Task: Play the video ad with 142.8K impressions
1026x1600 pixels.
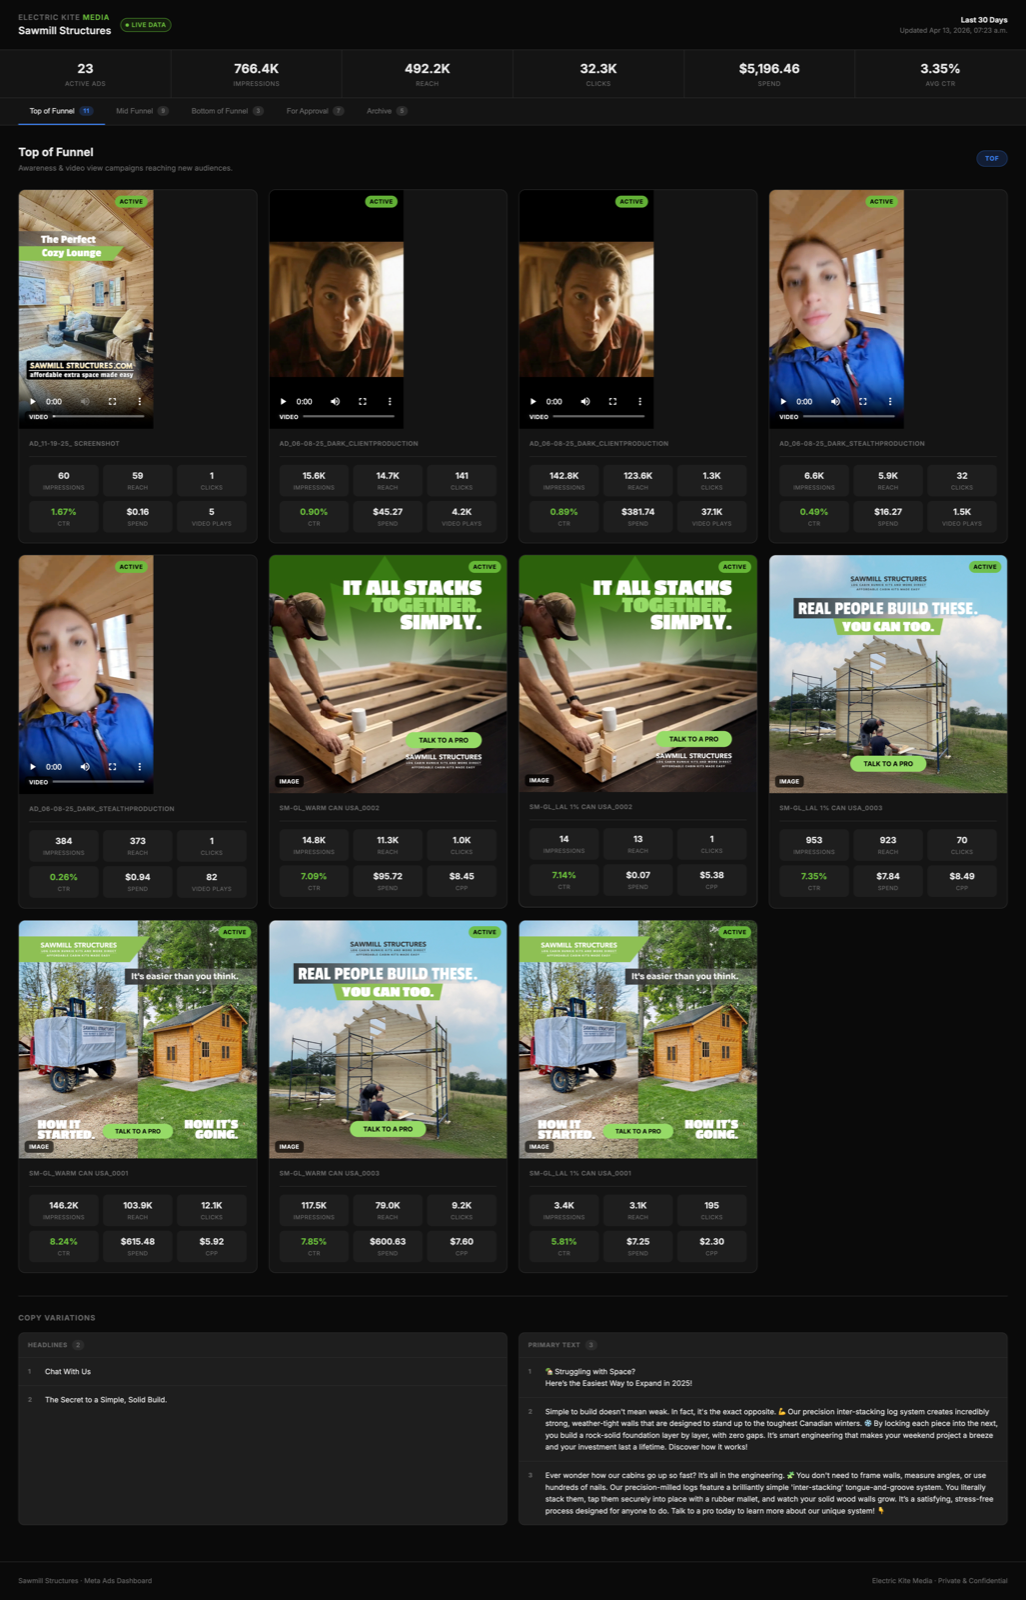Action: click(533, 402)
